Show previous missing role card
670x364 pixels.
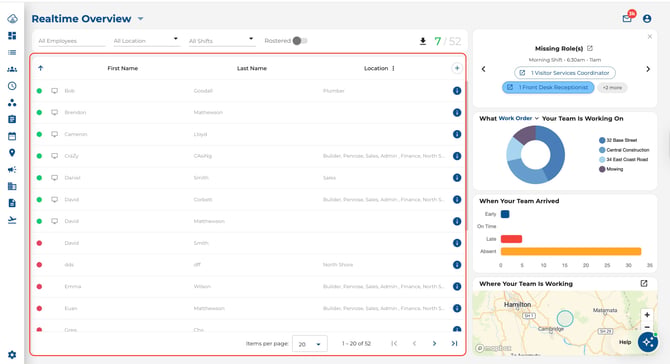coord(484,69)
